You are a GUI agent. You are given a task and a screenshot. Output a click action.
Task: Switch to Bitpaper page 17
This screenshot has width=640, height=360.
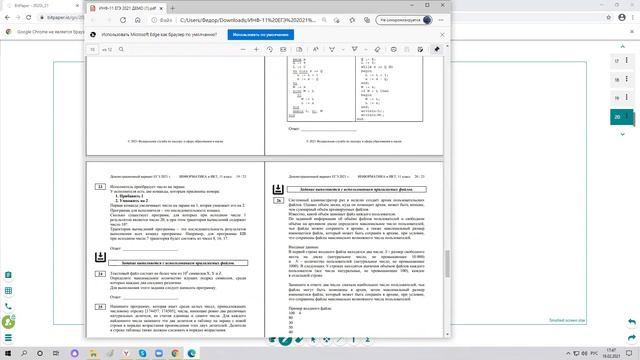(617, 61)
